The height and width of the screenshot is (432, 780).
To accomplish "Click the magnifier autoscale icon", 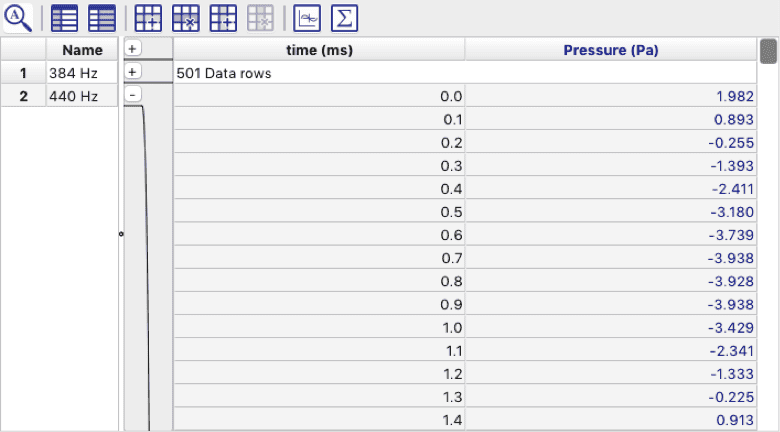I will click(x=17, y=17).
